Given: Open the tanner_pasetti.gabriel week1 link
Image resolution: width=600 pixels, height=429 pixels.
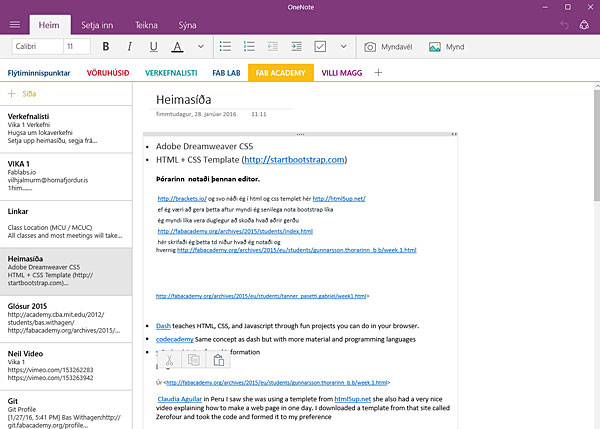Looking at the screenshot, I should coord(261,296).
